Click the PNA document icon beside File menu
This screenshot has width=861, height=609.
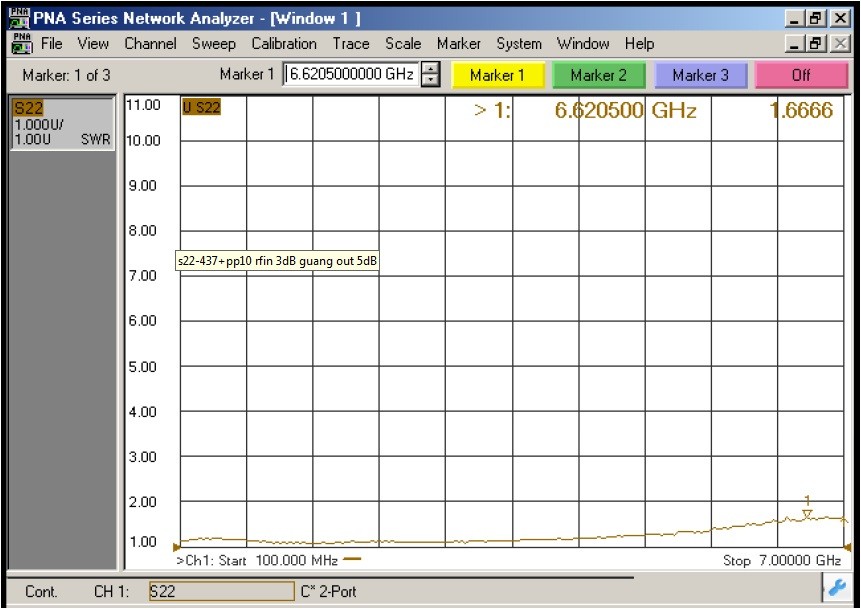(x=22, y=43)
